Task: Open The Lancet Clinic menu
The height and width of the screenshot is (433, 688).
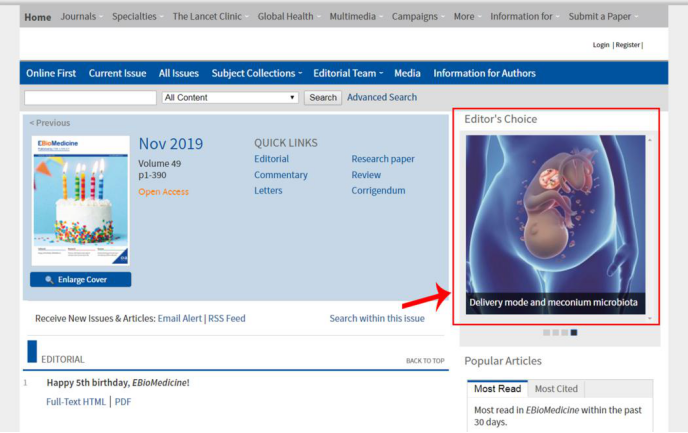Action: (210, 17)
